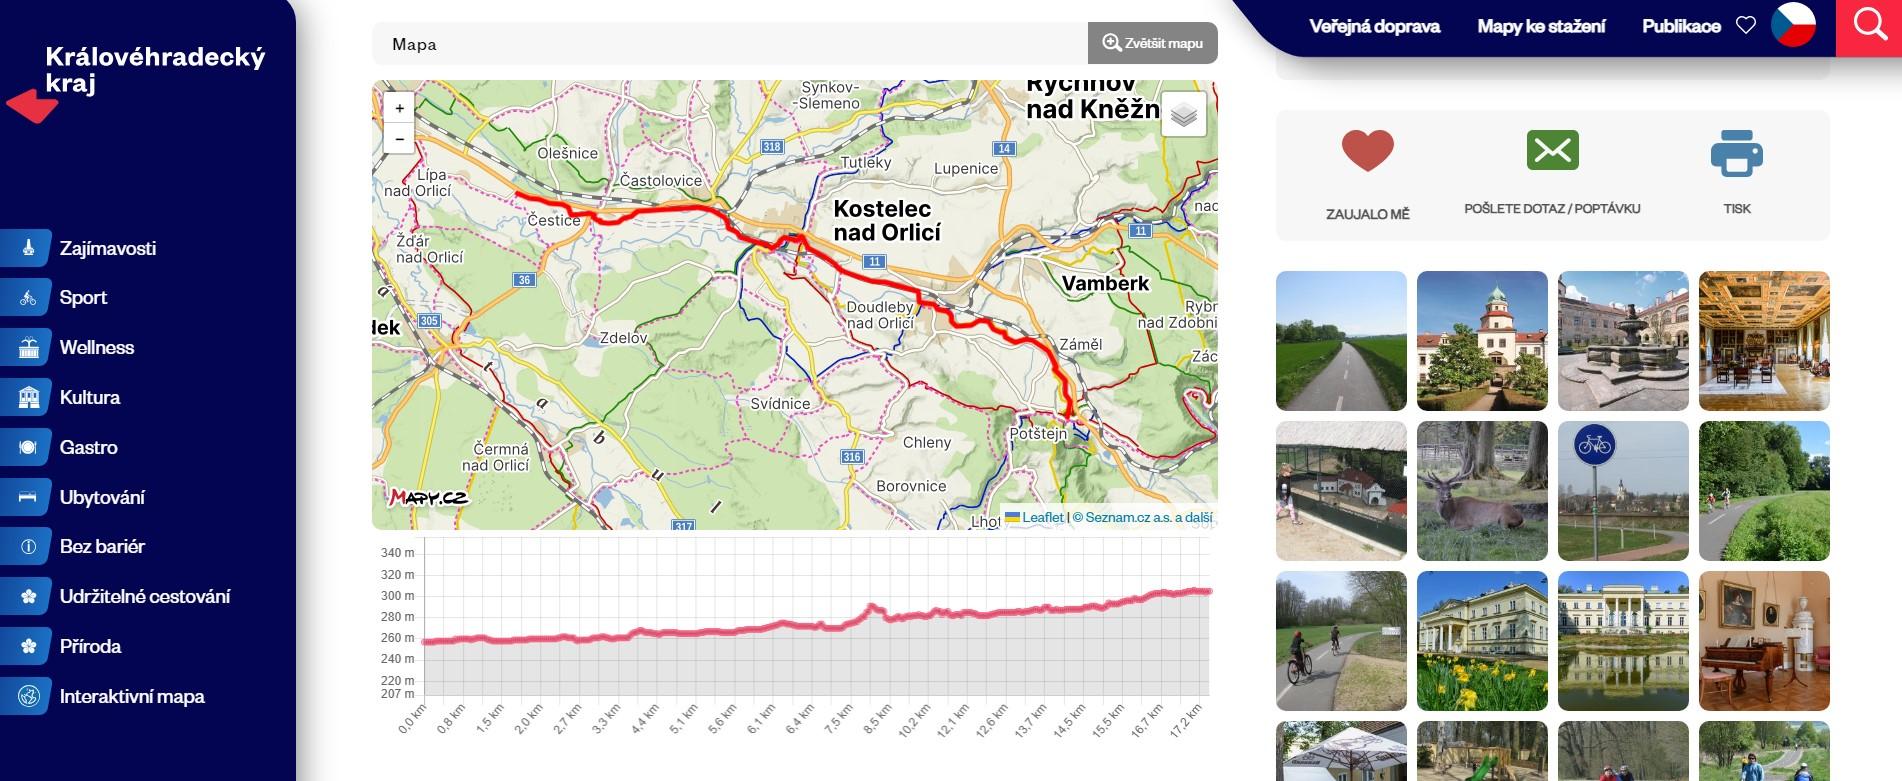
Task: Open the blue cycle-sign thumbnail
Action: click(1623, 491)
